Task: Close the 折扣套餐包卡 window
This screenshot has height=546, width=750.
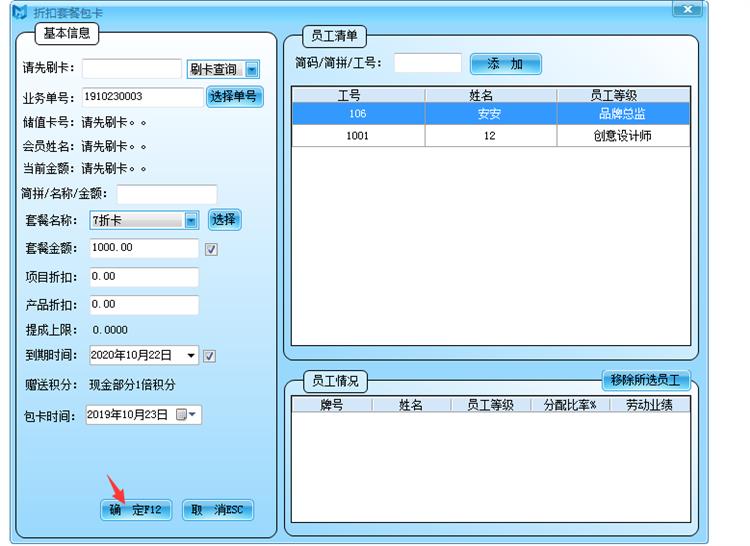Action: click(x=687, y=9)
